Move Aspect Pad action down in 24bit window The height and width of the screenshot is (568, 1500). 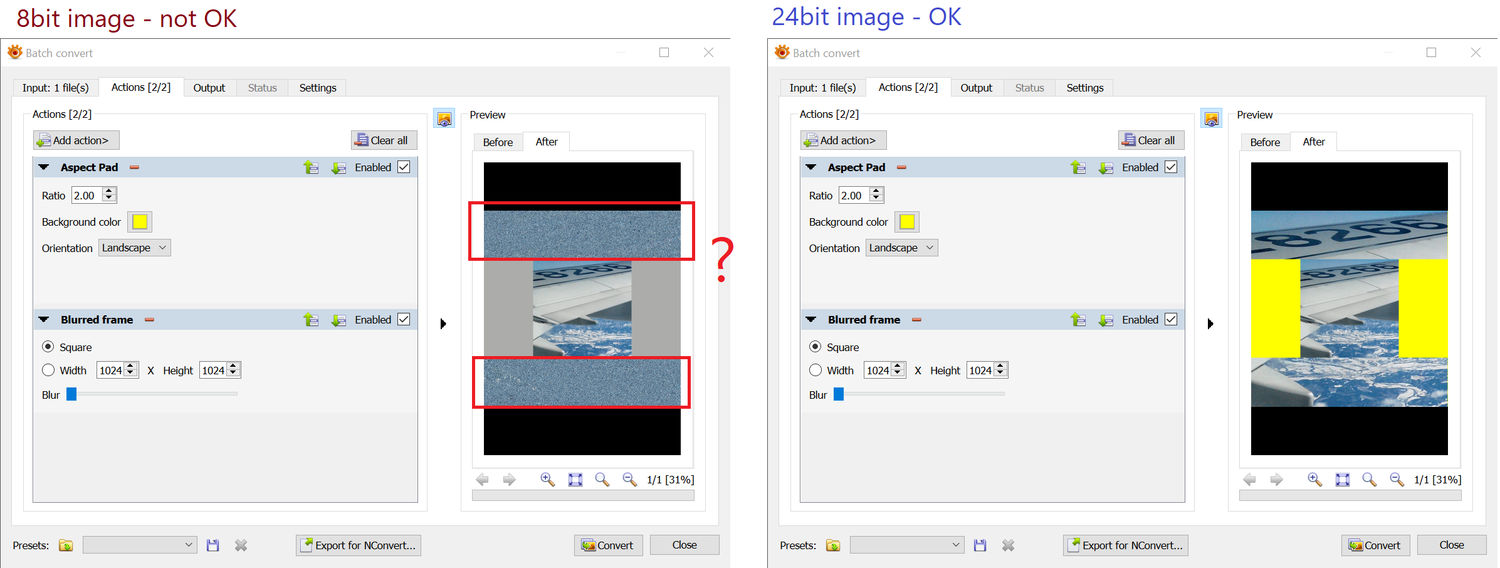(1106, 168)
